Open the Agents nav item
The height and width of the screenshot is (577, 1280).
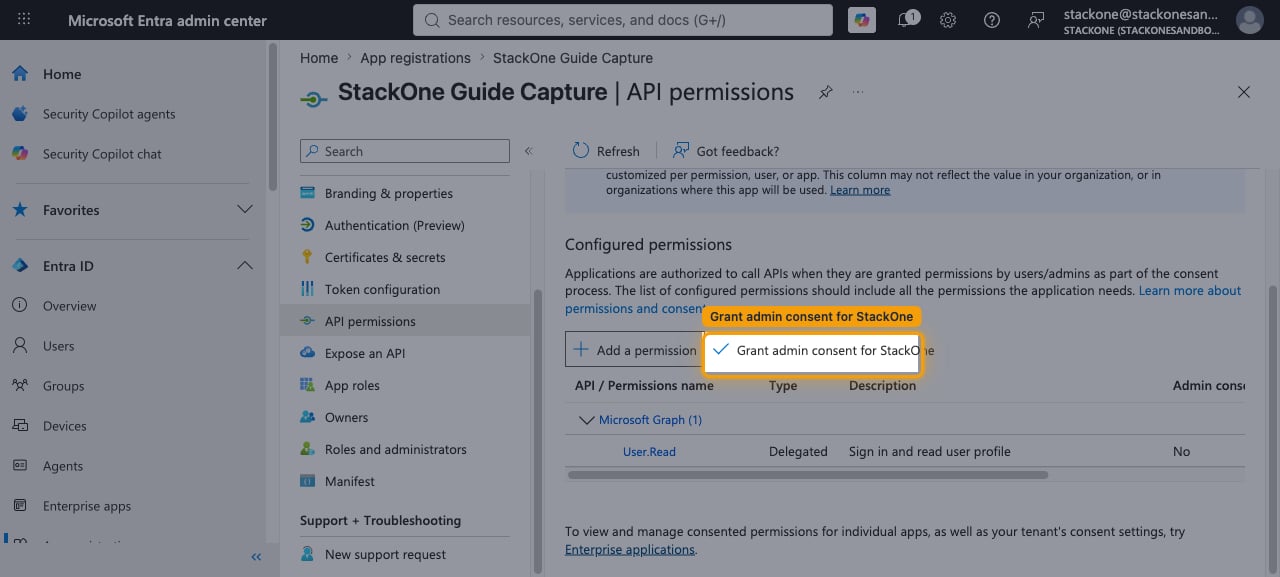(x=62, y=466)
